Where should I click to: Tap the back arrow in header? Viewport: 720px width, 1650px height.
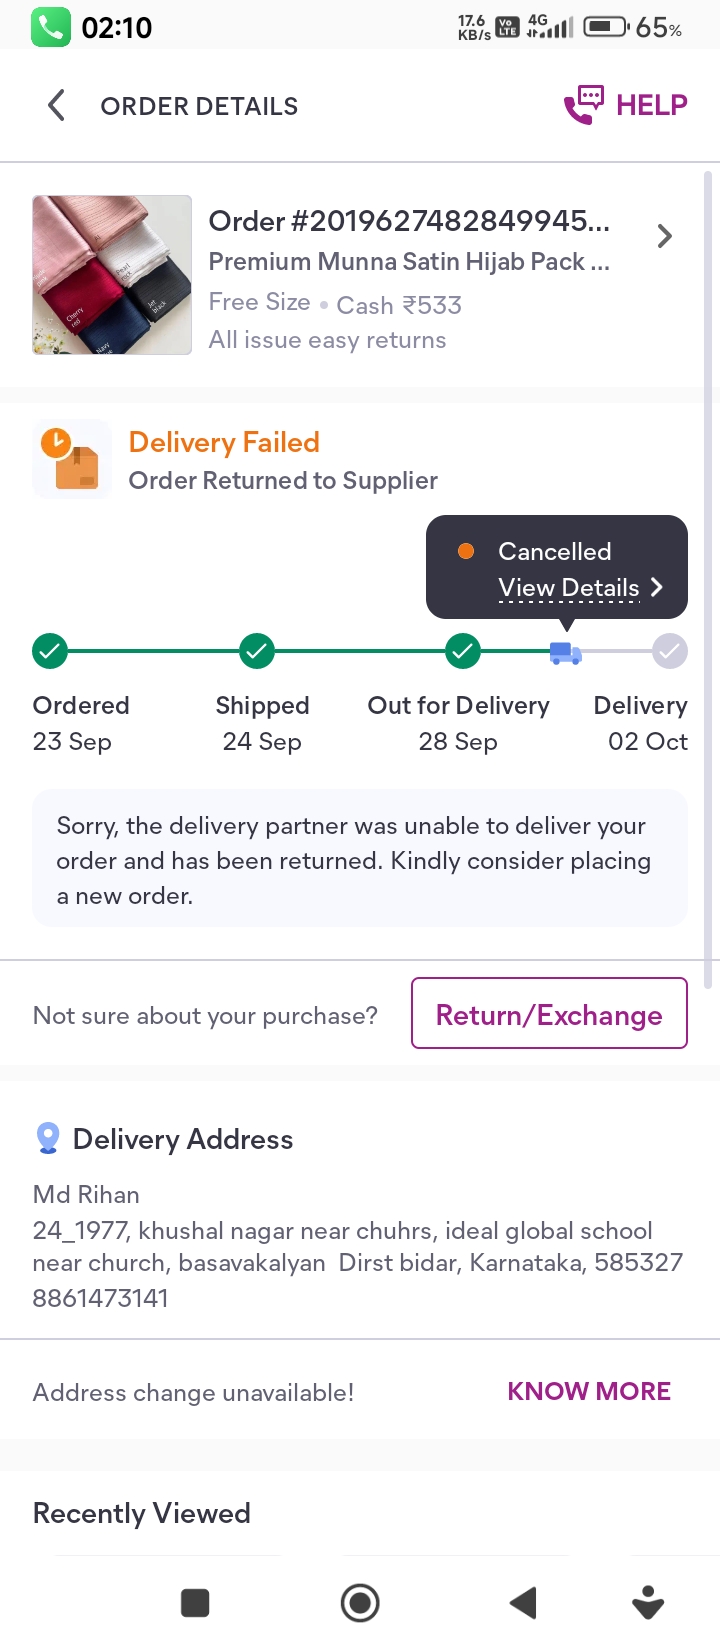pos(57,105)
